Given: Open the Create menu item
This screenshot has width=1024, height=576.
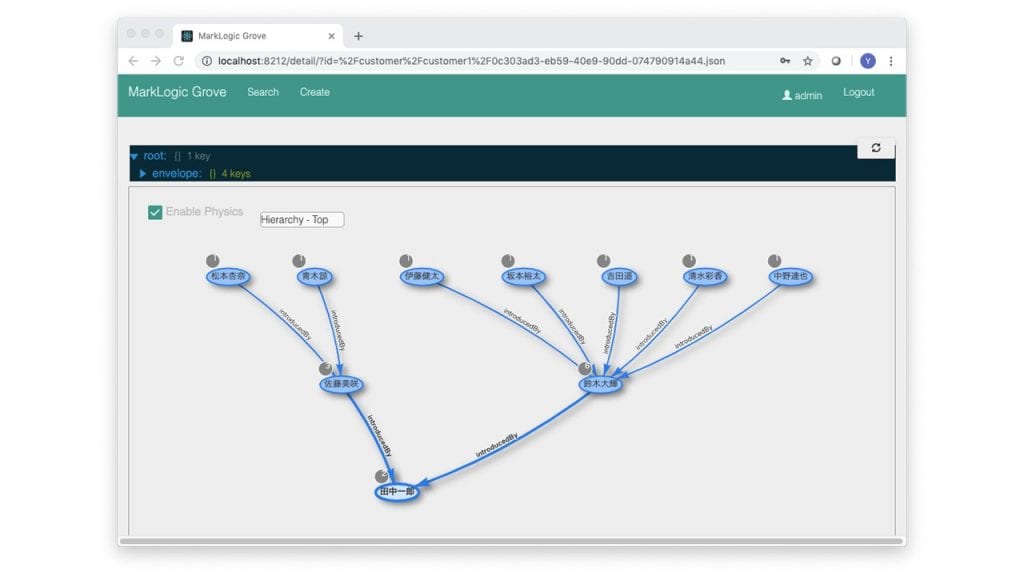Looking at the screenshot, I should point(314,92).
